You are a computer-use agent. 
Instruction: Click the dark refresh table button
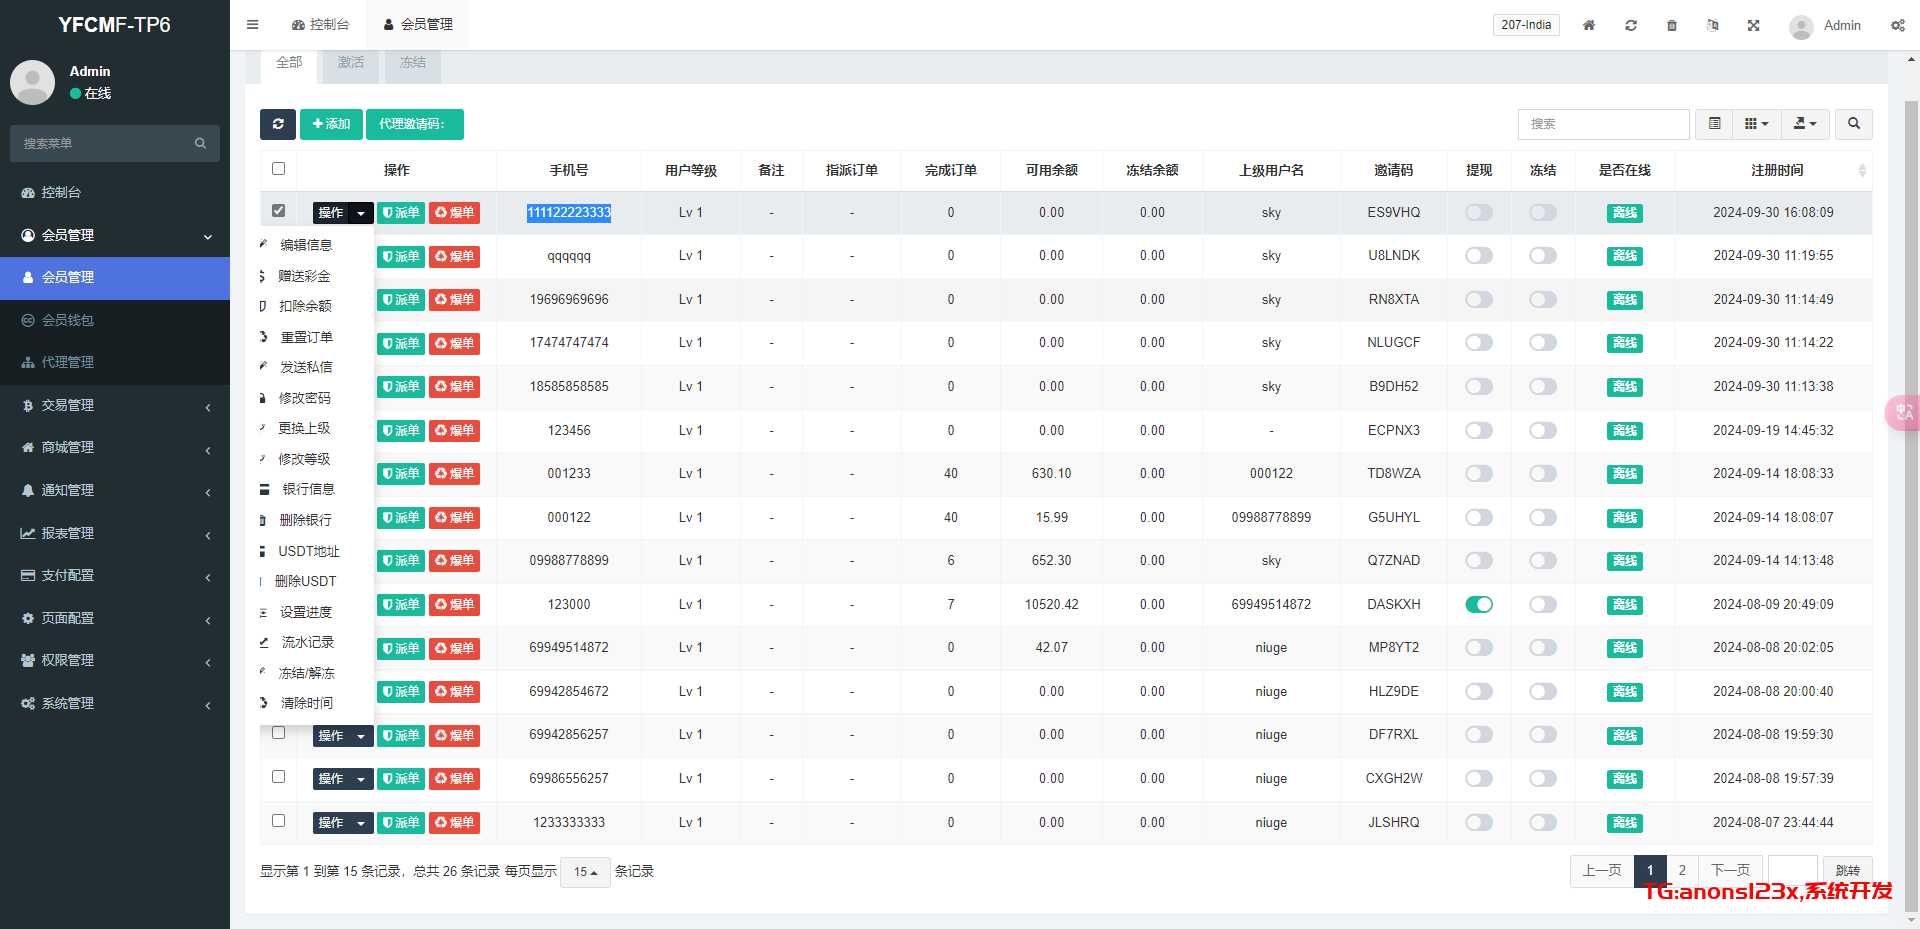click(278, 124)
